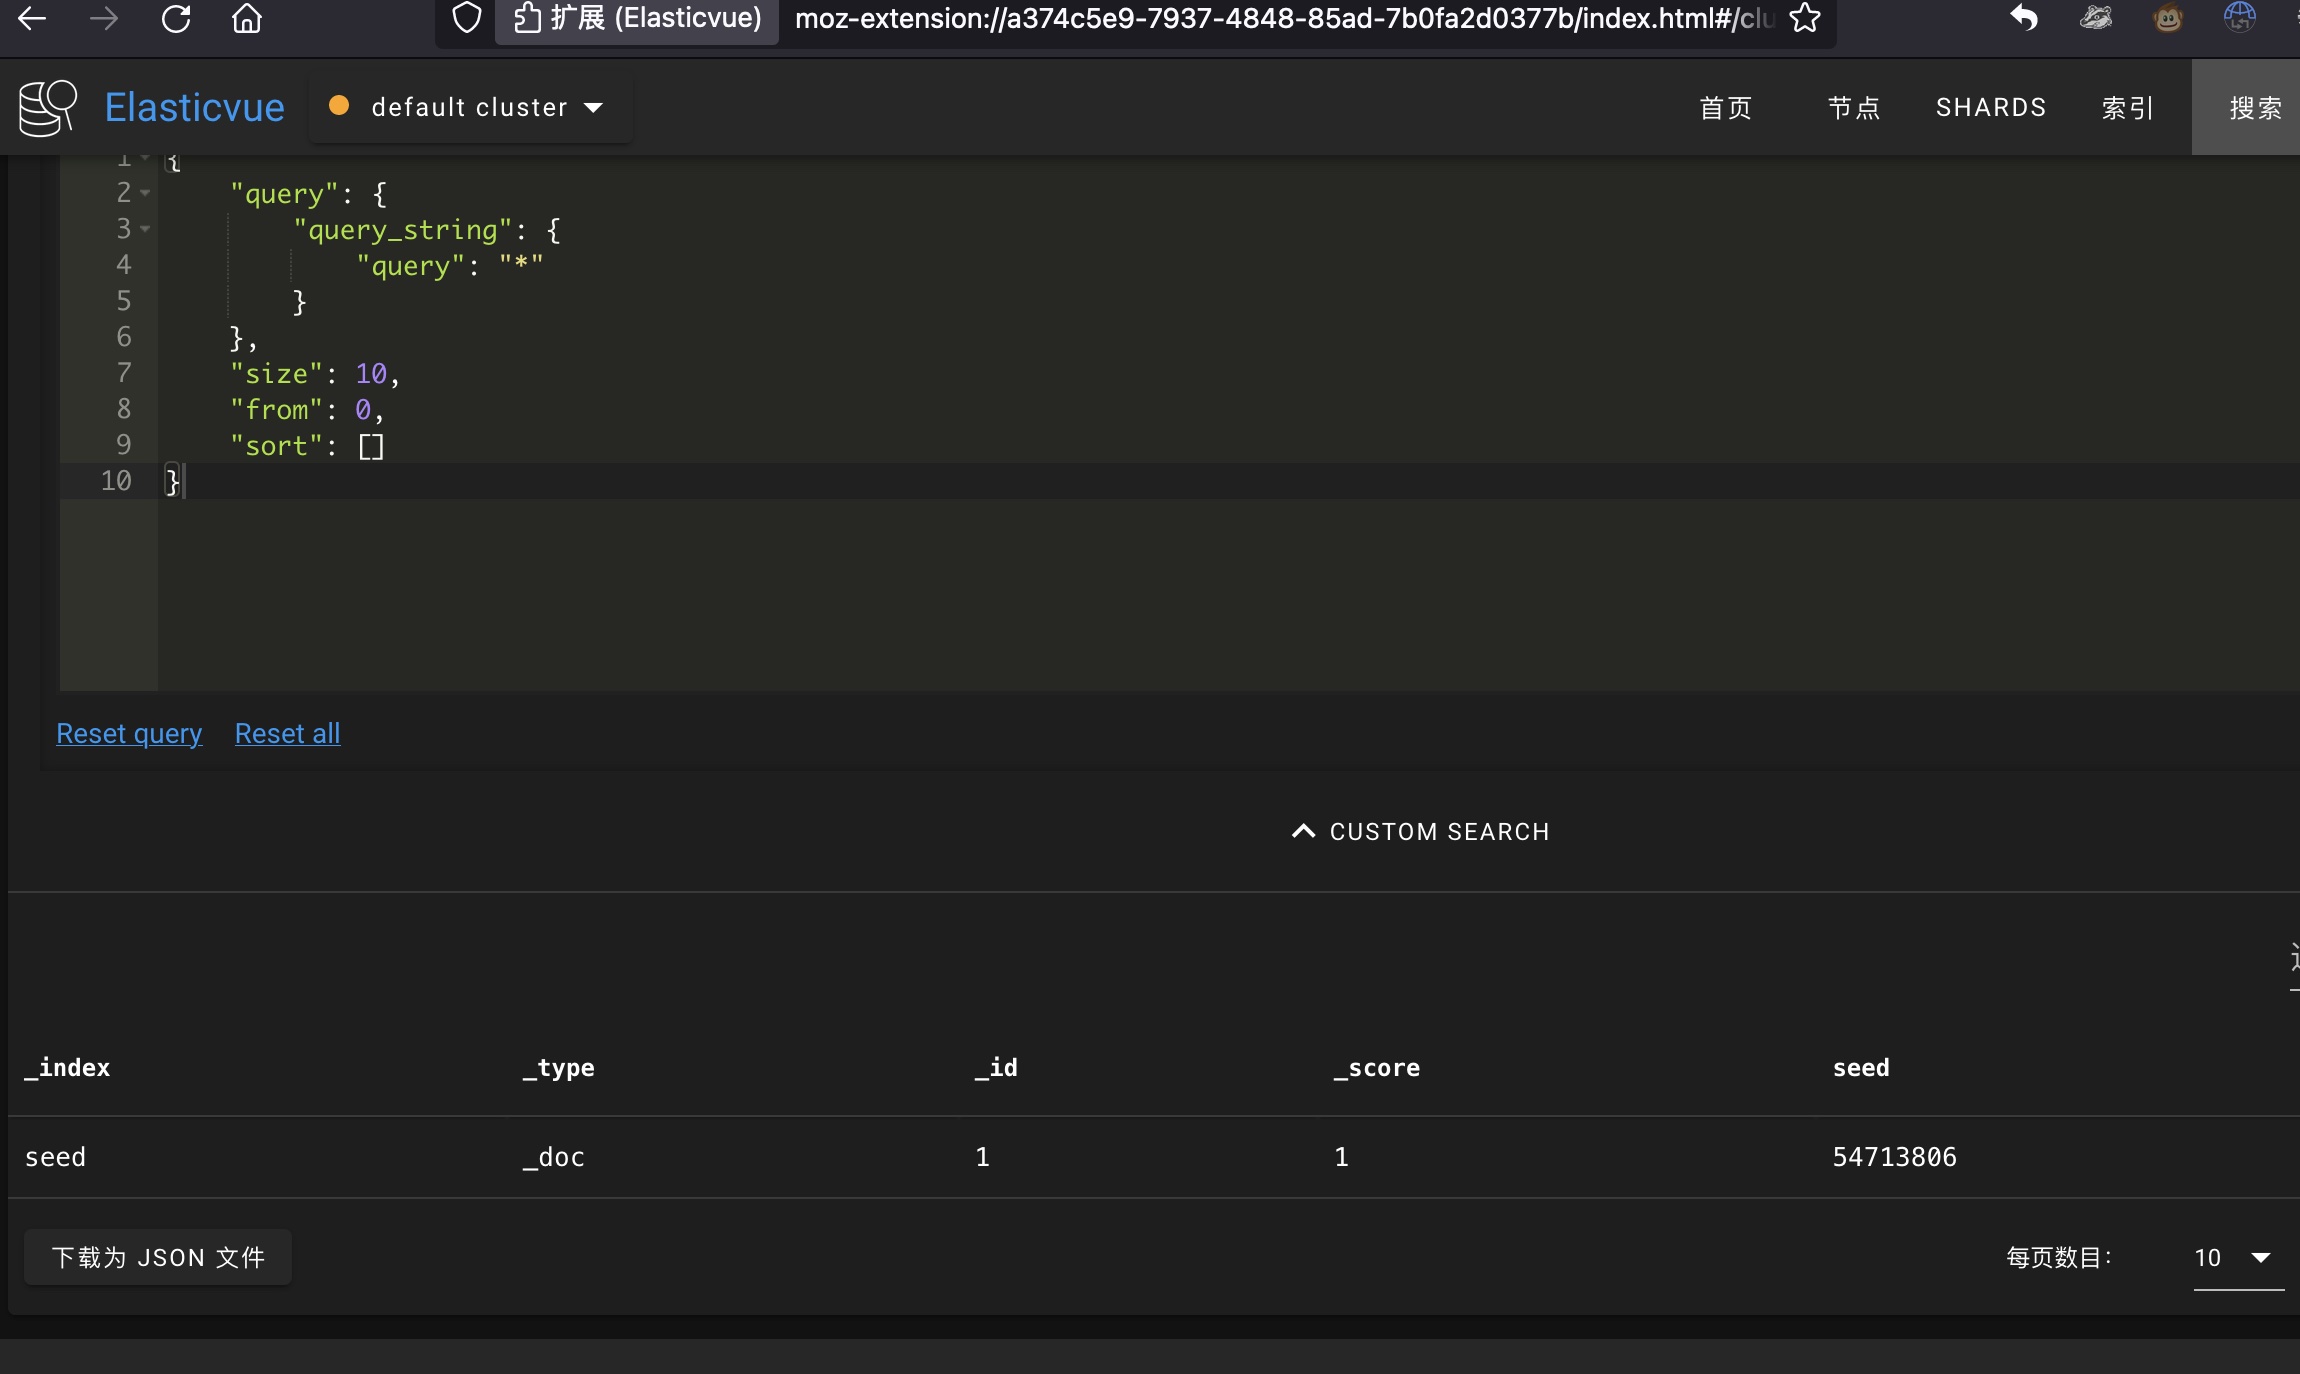Click the browser back arrow
Screen dimensions: 2300x1374
click(32, 19)
